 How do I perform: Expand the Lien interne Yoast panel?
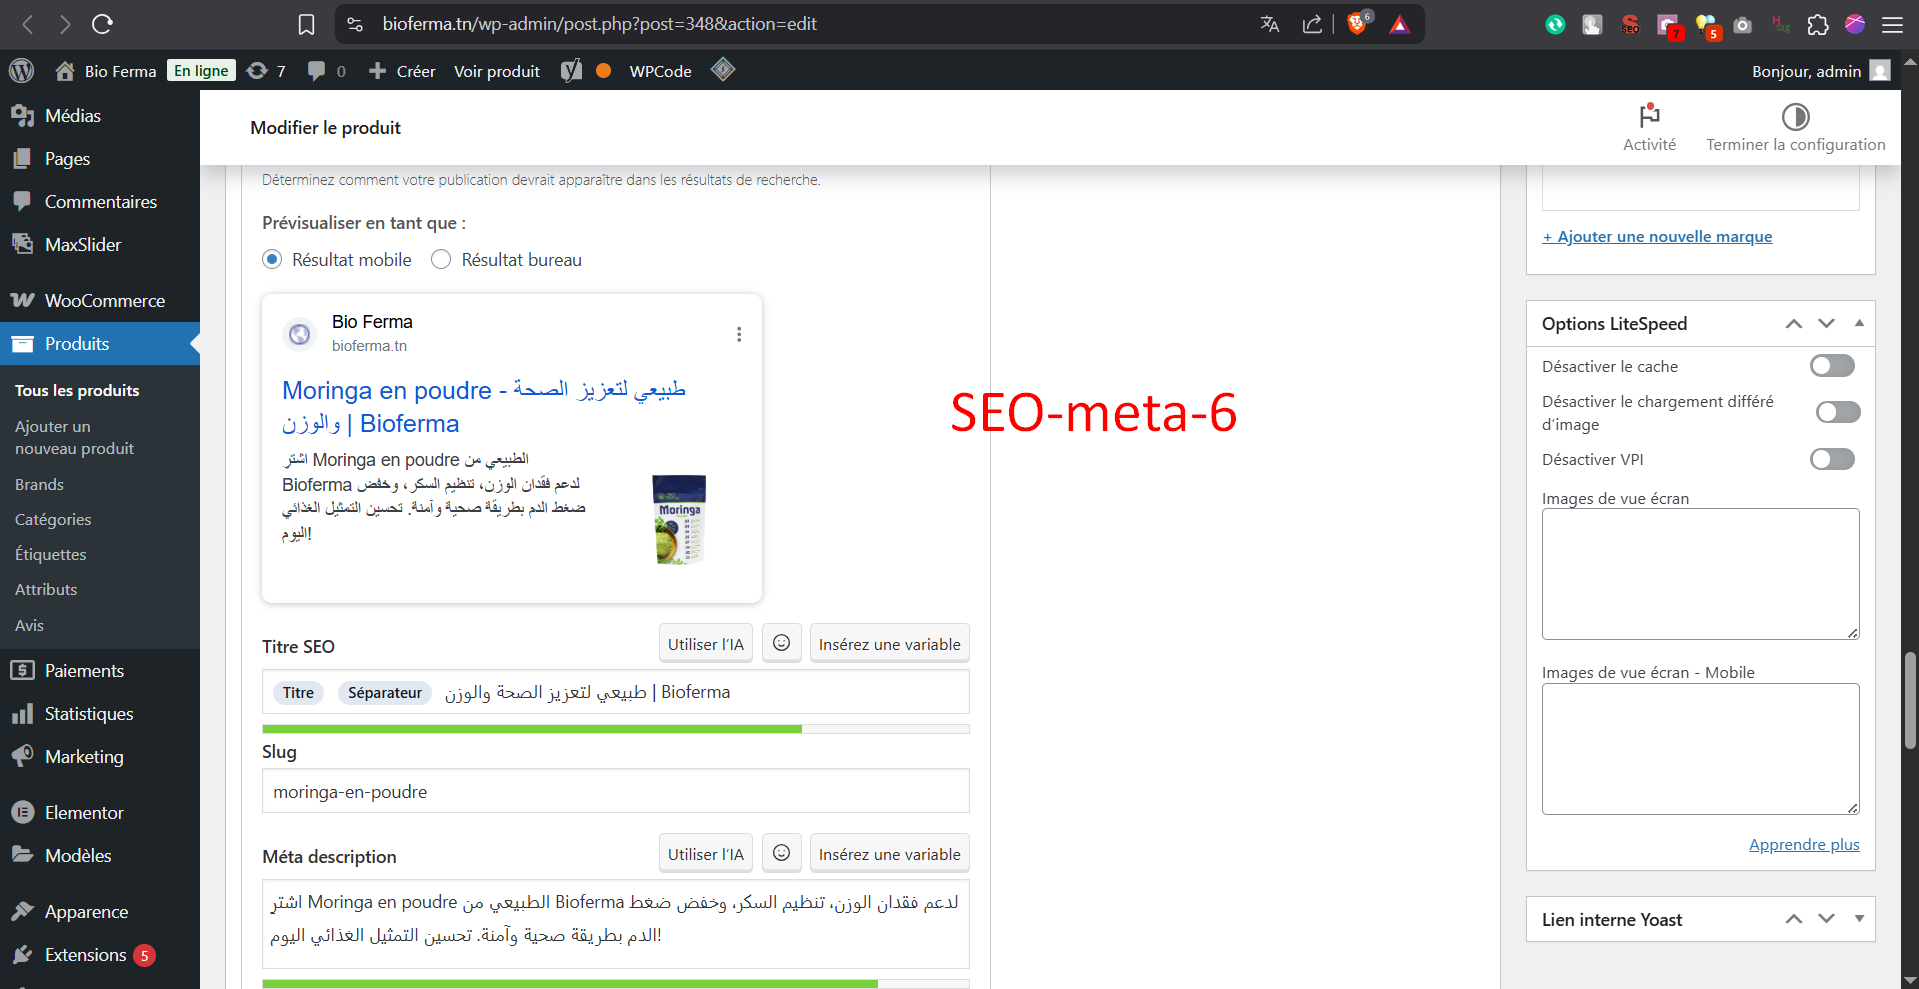1859,918
